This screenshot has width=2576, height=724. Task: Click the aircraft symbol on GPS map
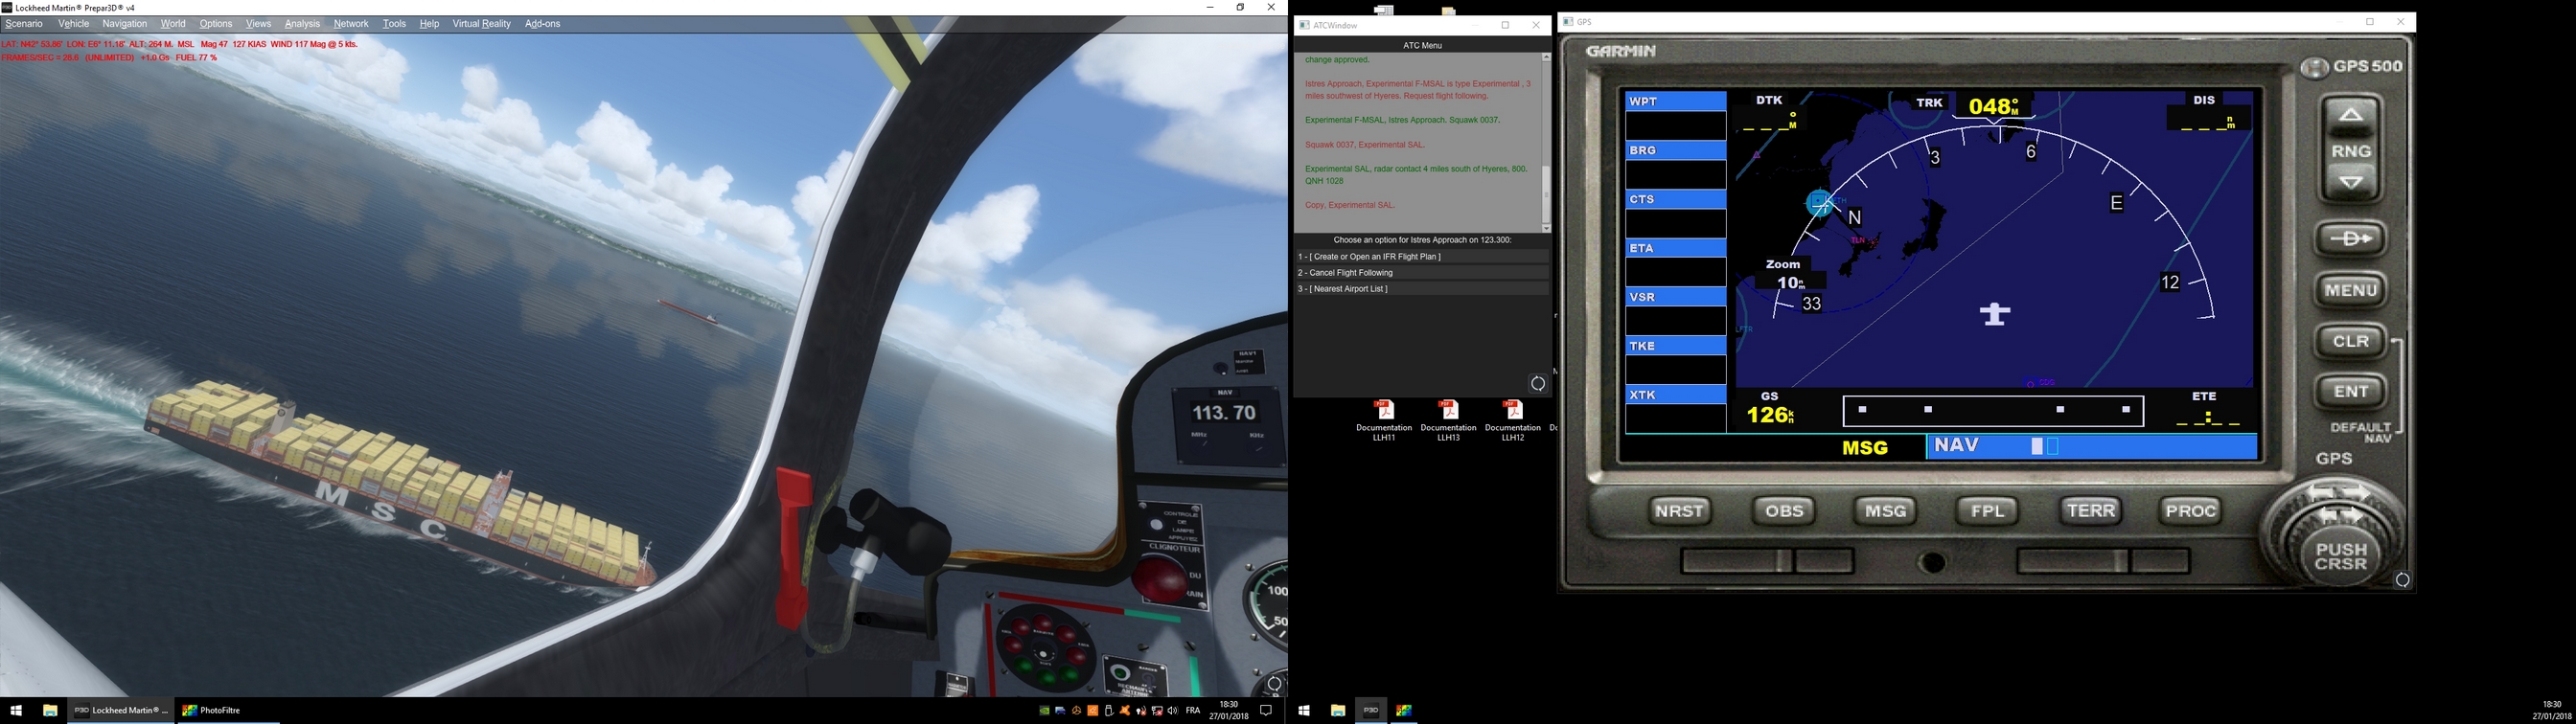(1995, 314)
